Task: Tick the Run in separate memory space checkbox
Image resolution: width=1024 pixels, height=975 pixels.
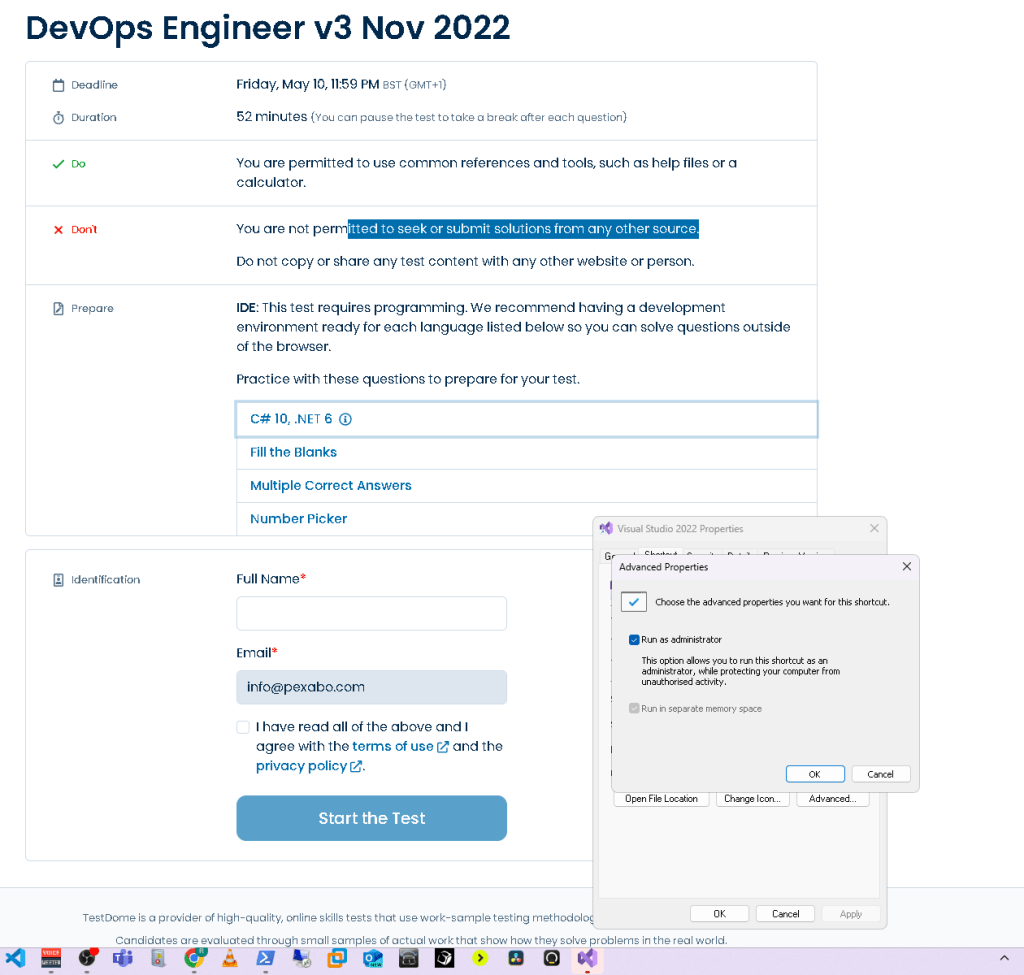Action: (x=633, y=709)
